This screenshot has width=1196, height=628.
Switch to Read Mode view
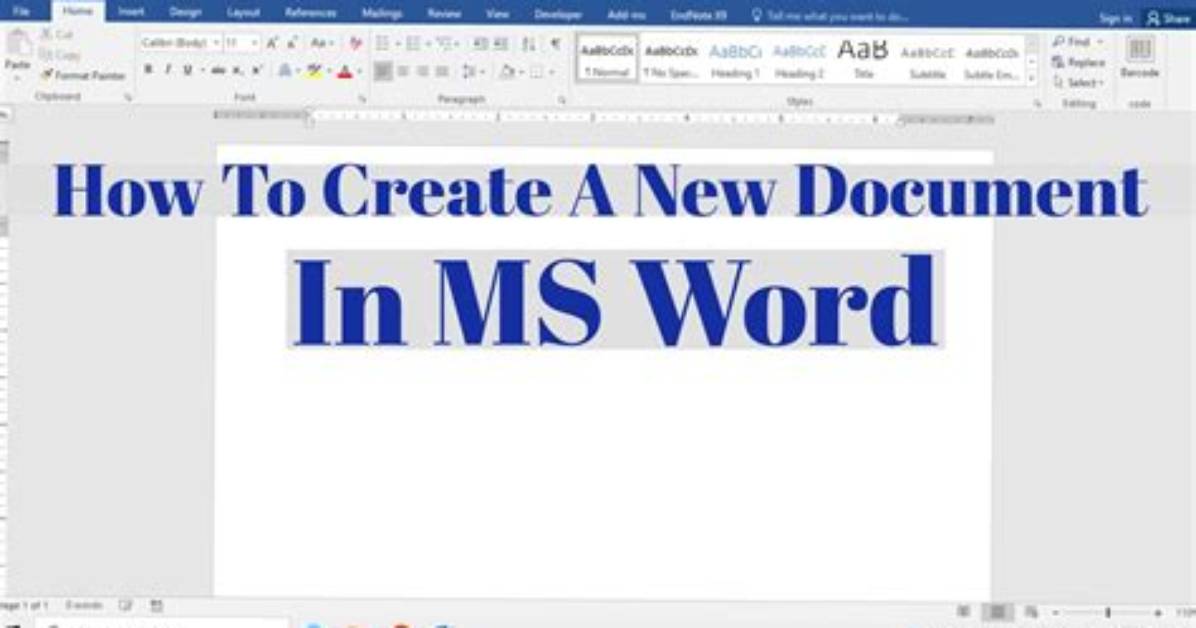pyautogui.click(x=964, y=611)
